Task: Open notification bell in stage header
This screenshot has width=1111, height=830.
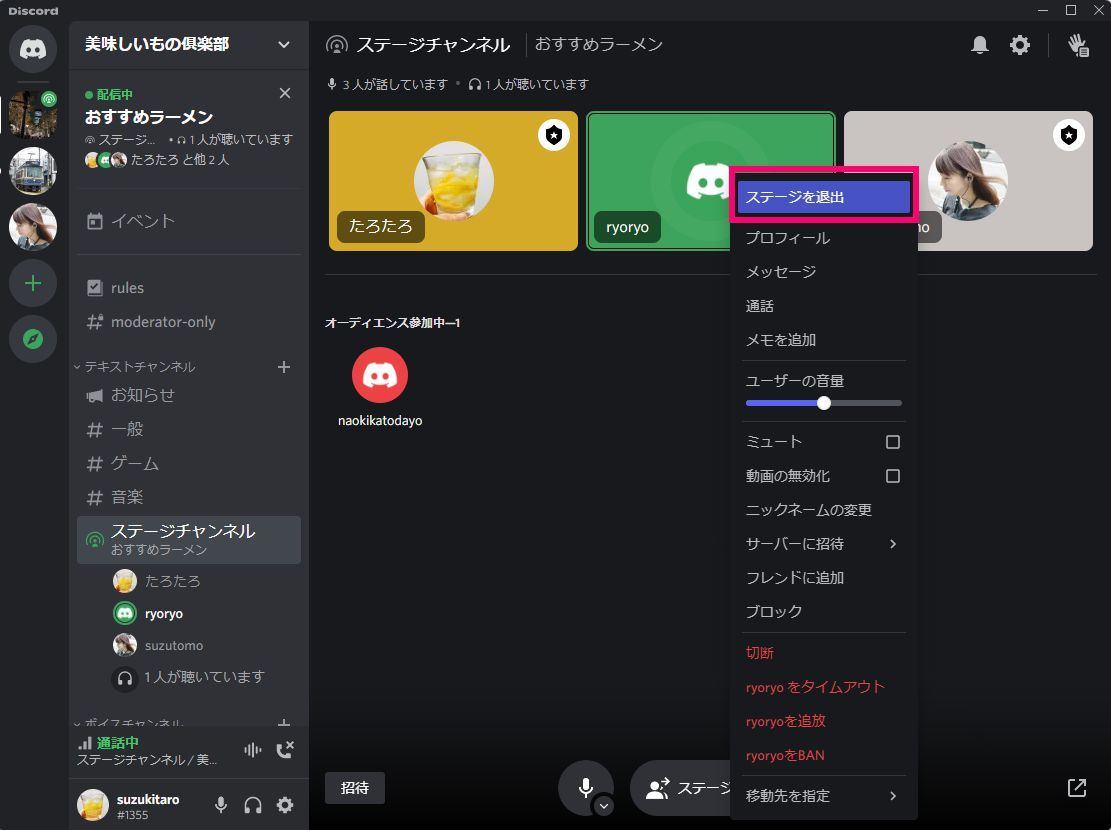Action: [x=979, y=45]
